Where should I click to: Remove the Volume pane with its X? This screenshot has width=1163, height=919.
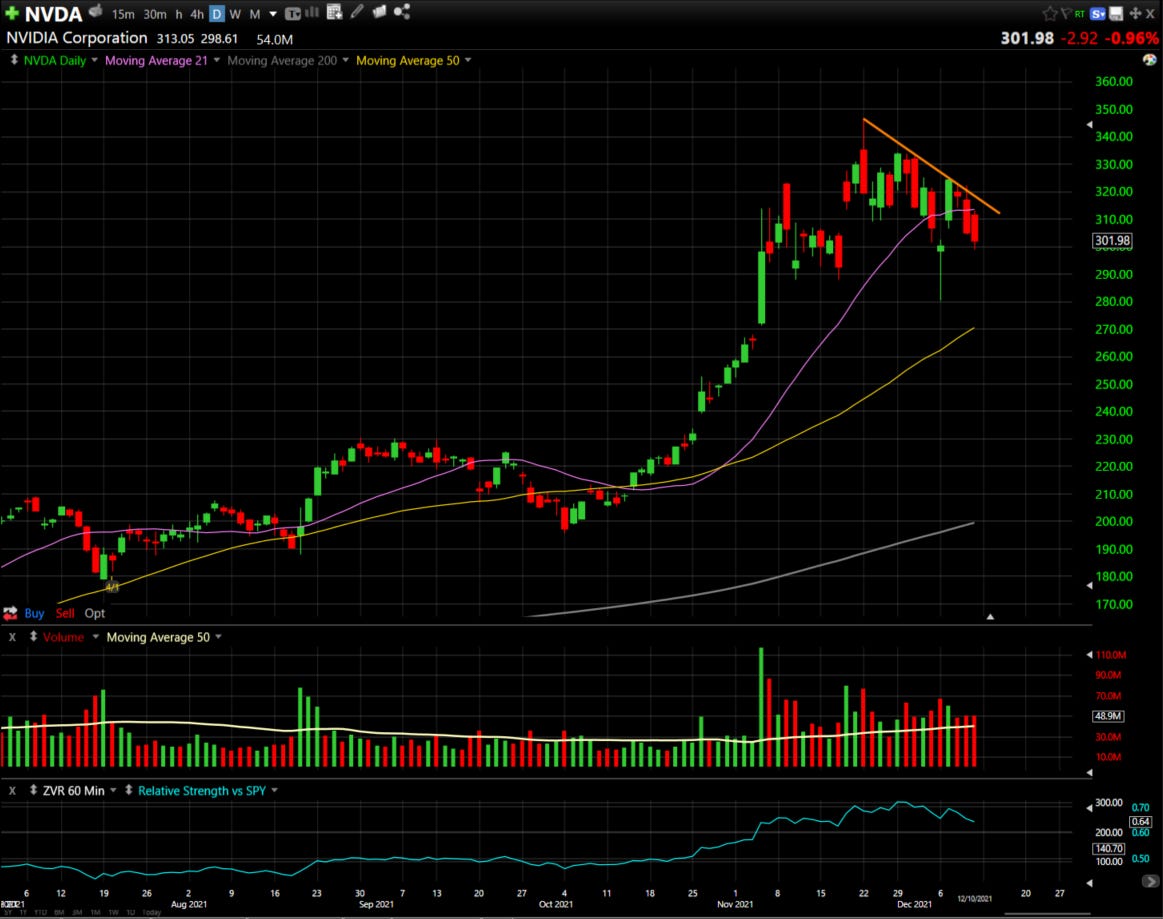click(x=12, y=637)
